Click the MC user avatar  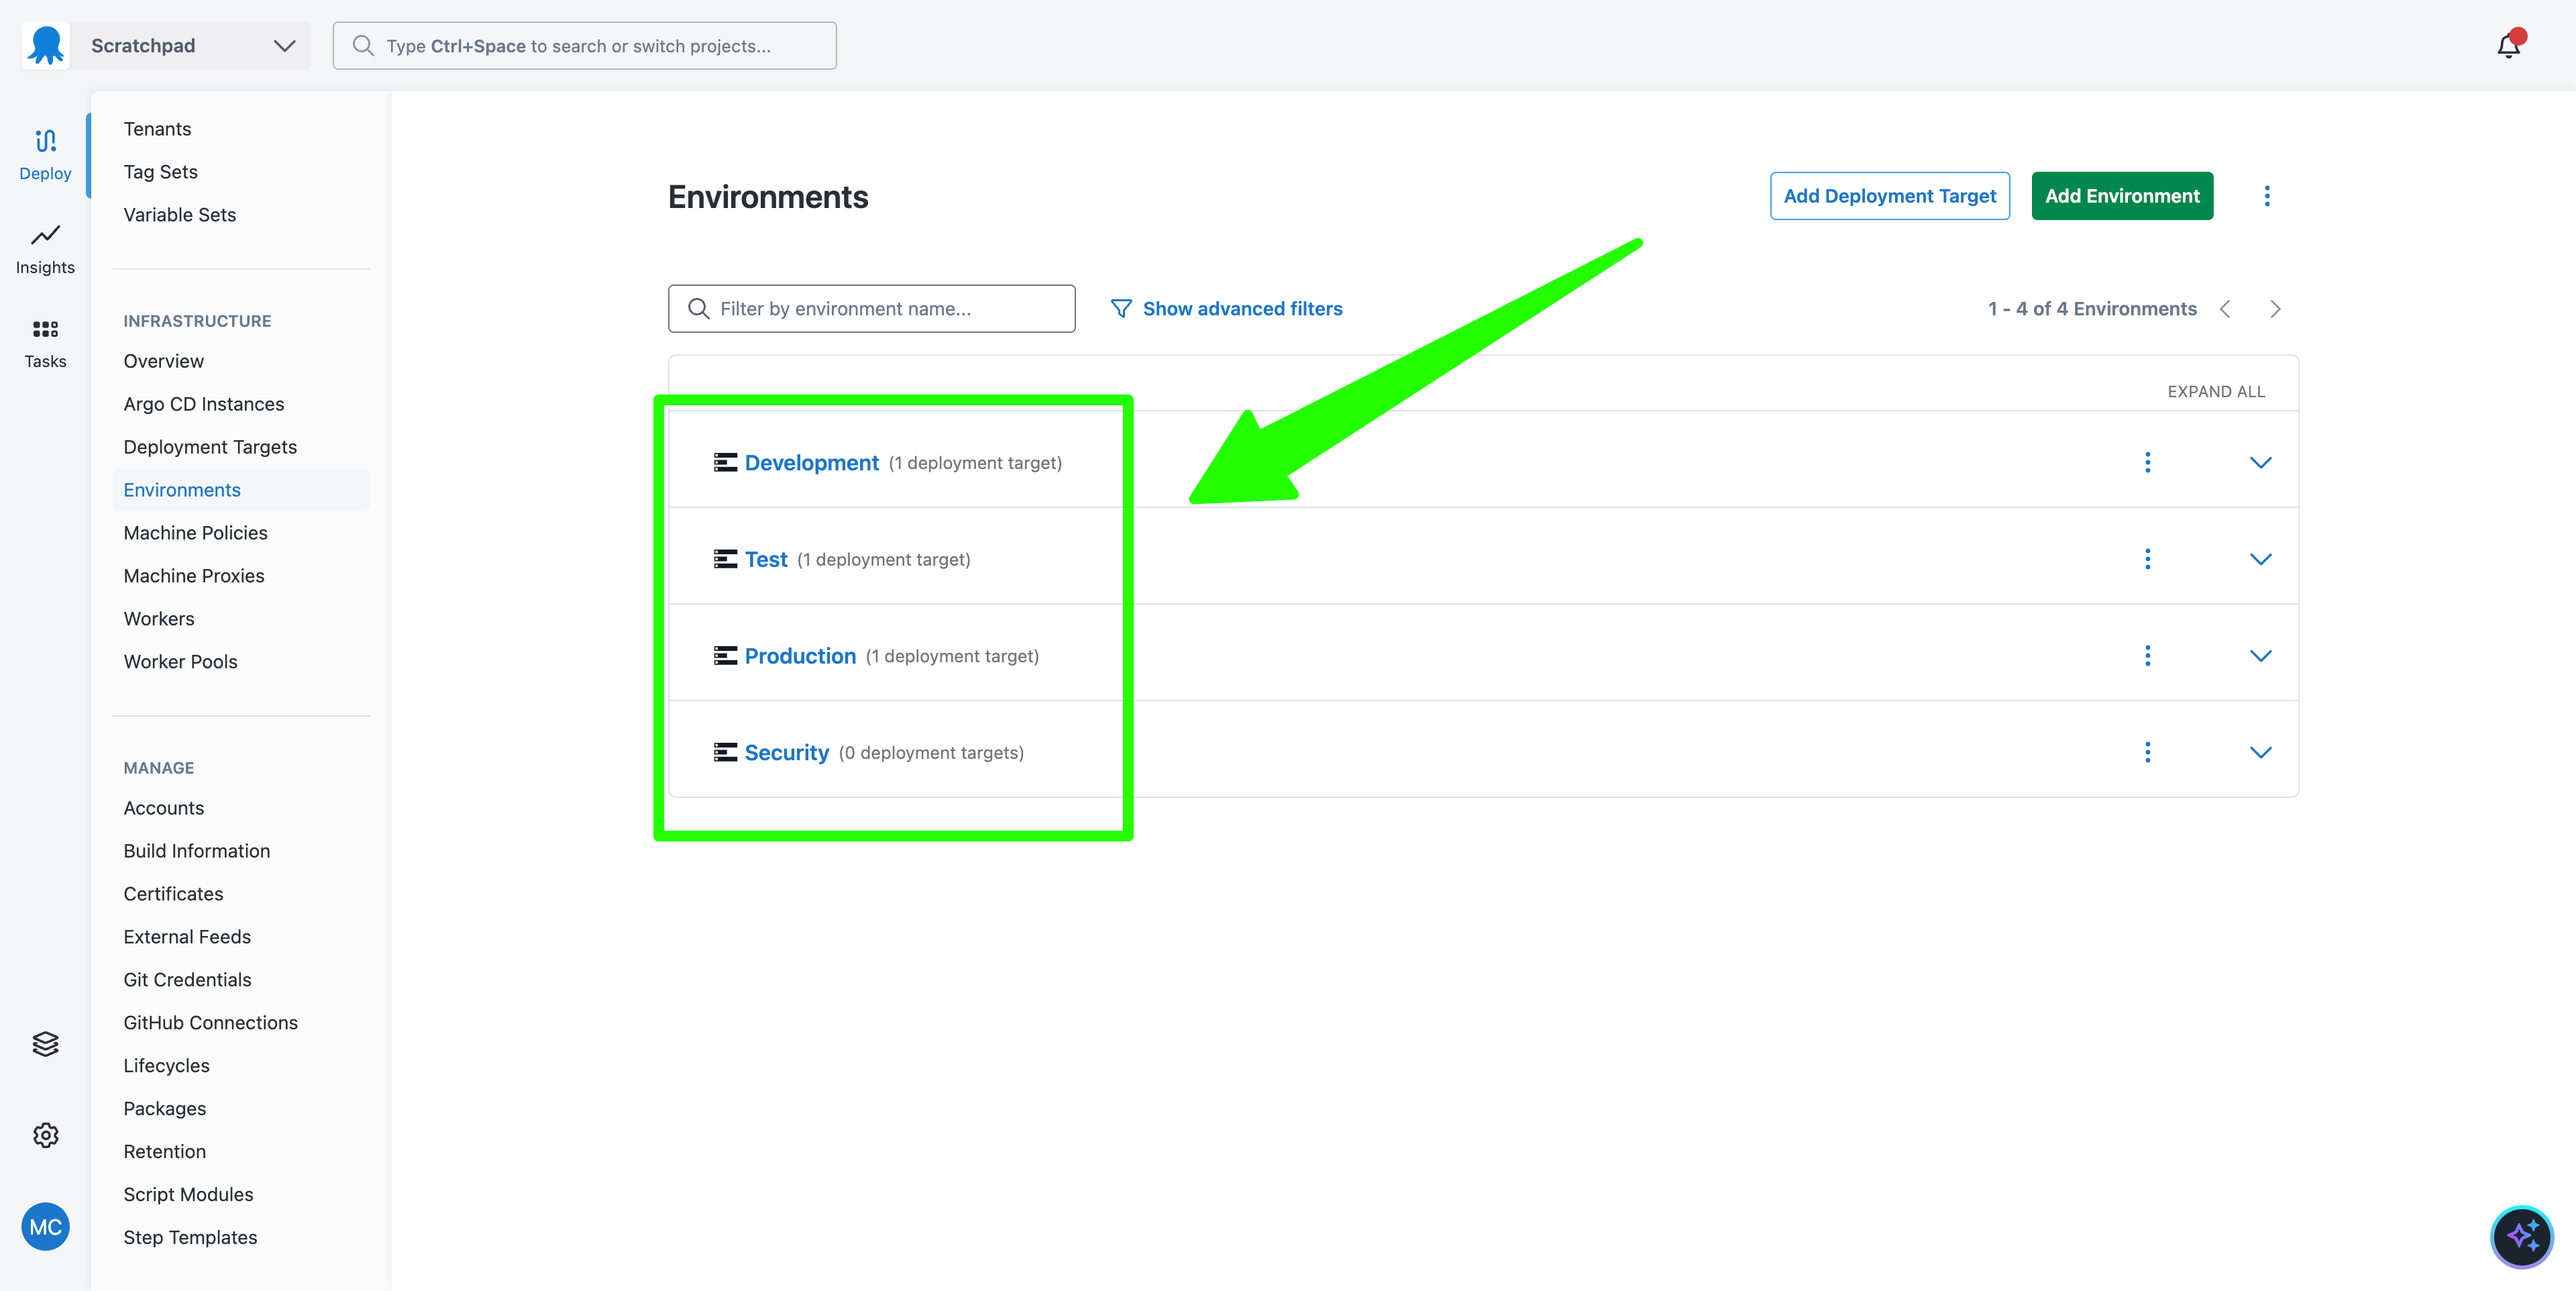coord(45,1227)
